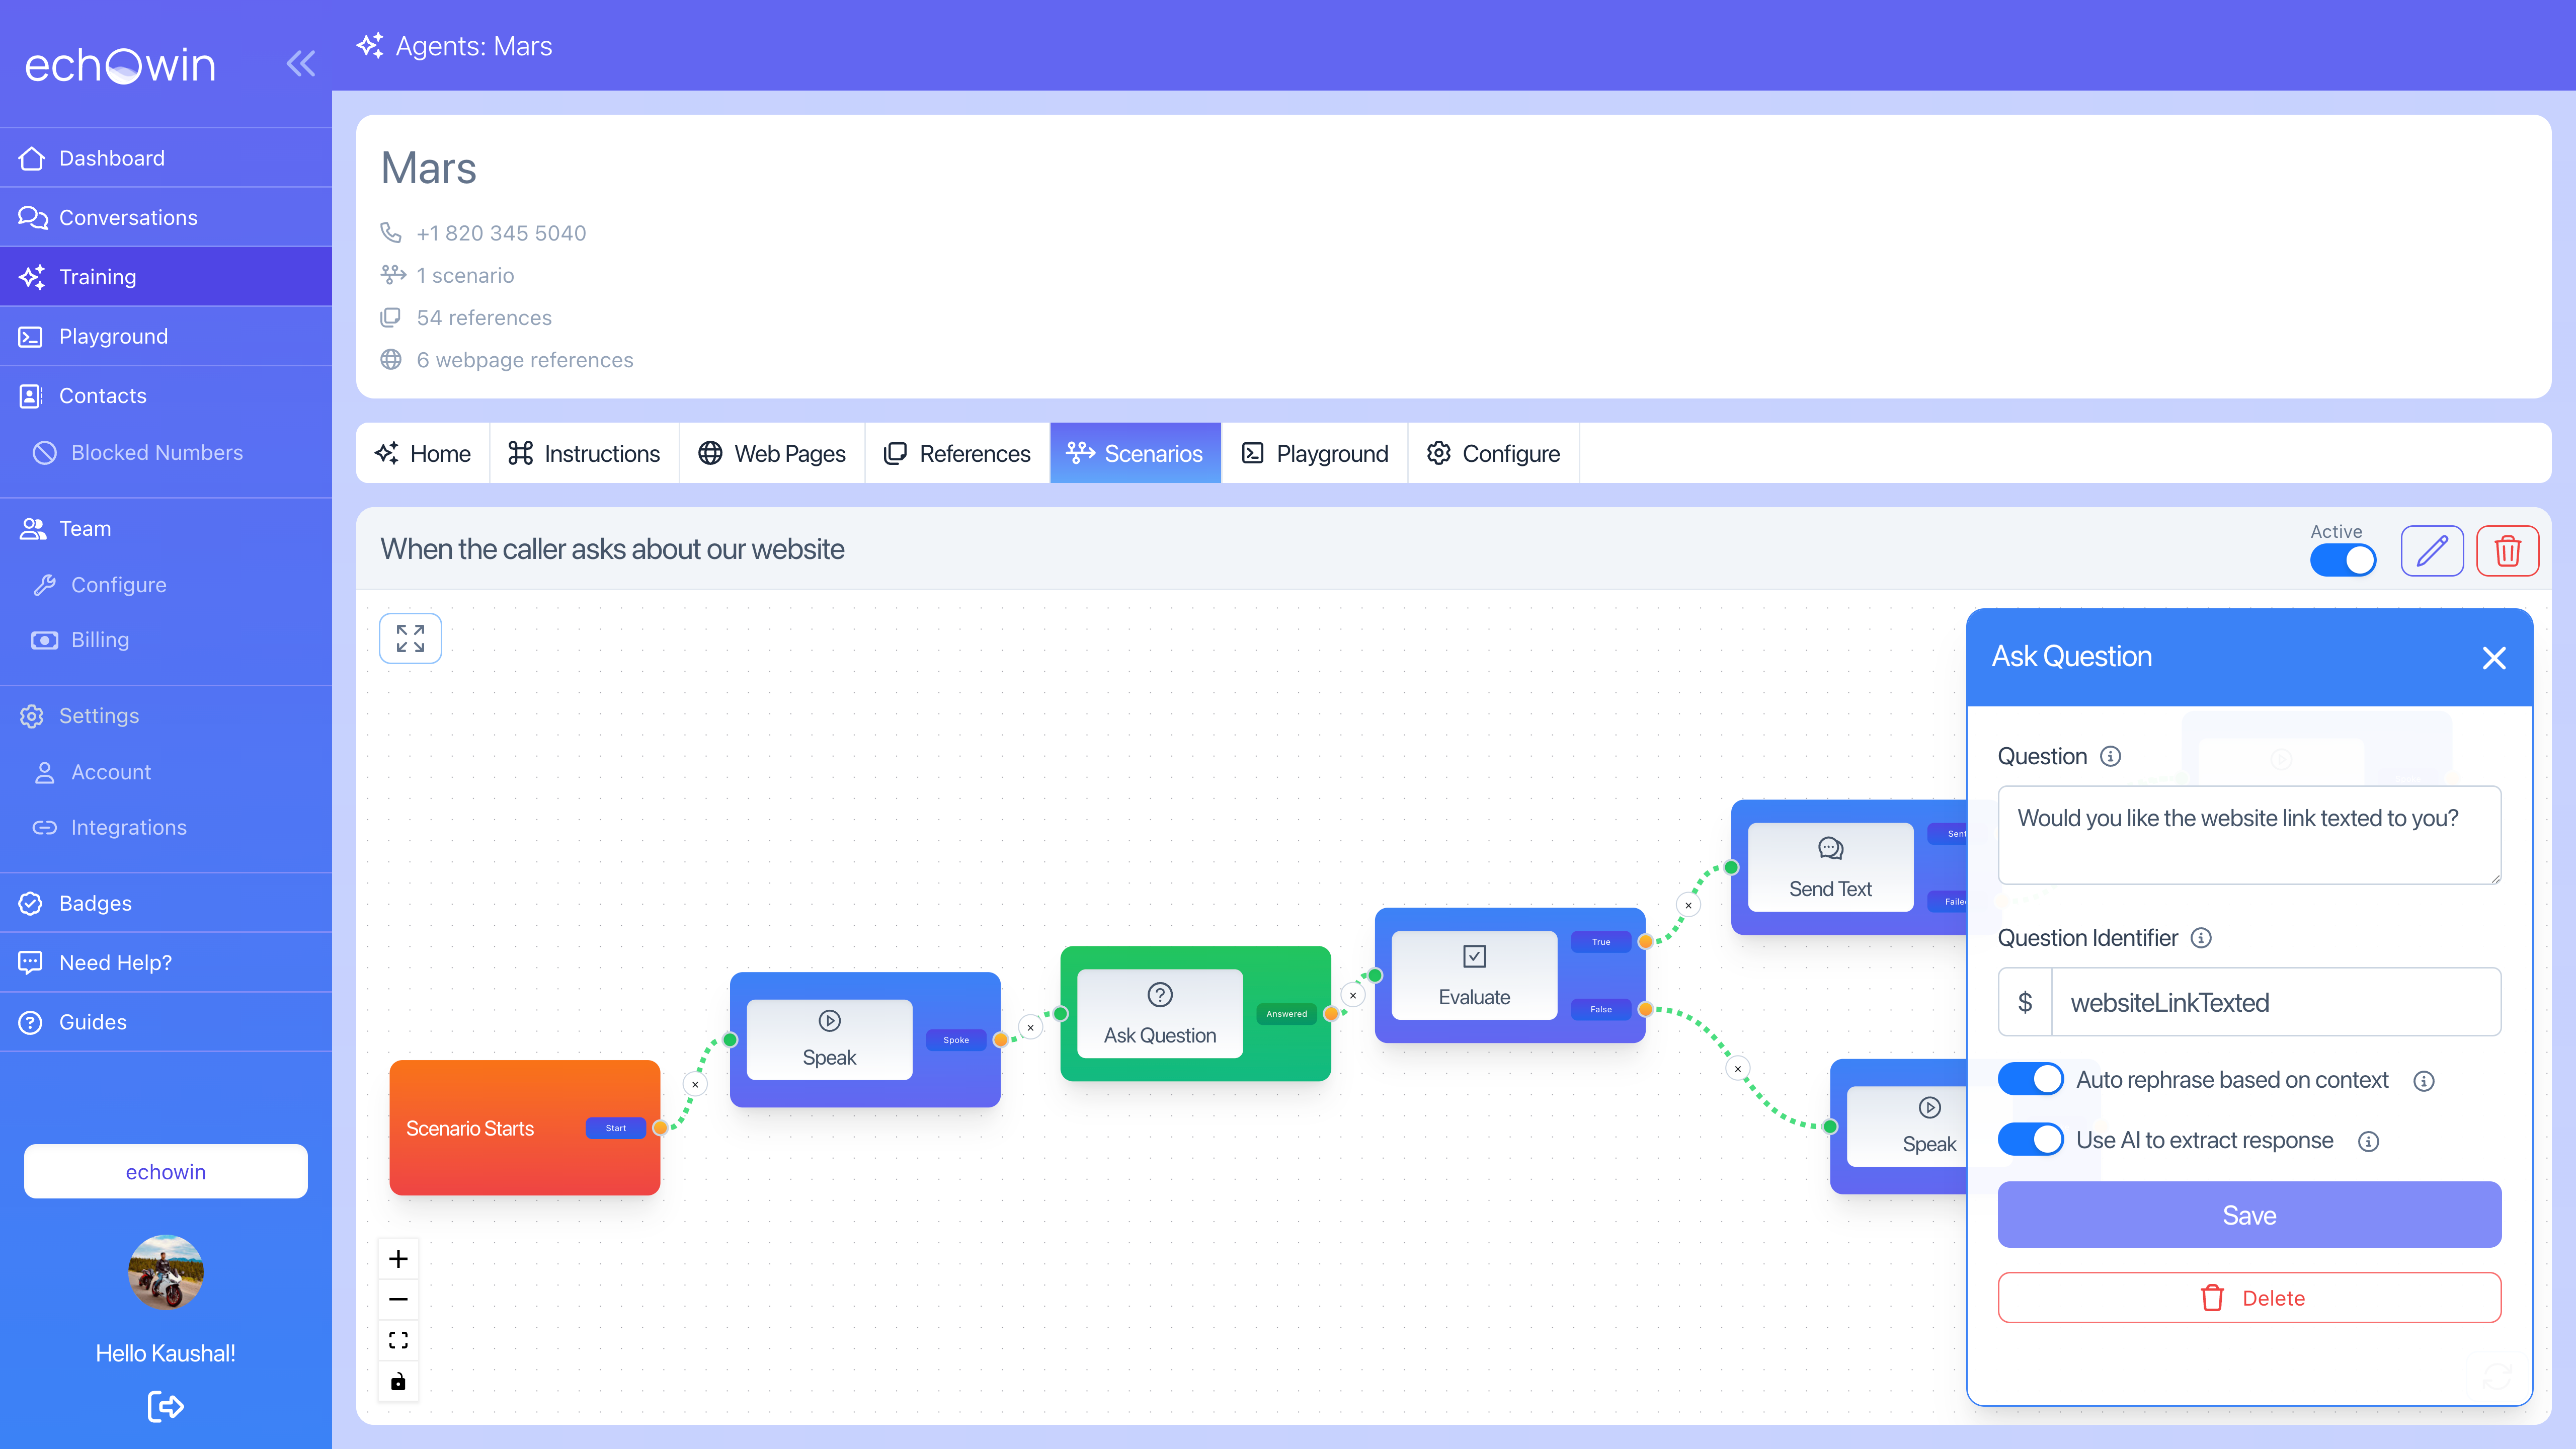The width and height of the screenshot is (2576, 1449).
Task: Click zoom in button on canvas
Action: [x=398, y=1258]
